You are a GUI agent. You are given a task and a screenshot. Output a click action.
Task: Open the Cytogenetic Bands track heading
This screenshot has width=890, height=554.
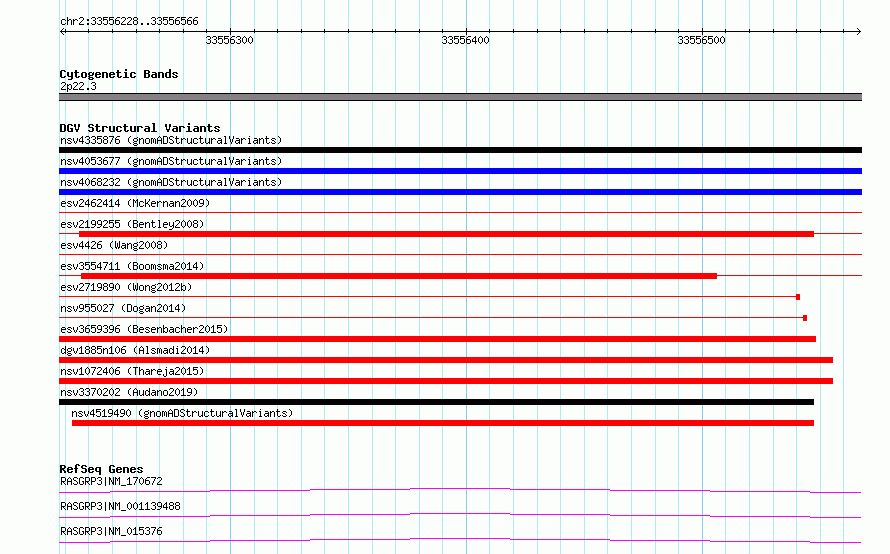tap(119, 74)
